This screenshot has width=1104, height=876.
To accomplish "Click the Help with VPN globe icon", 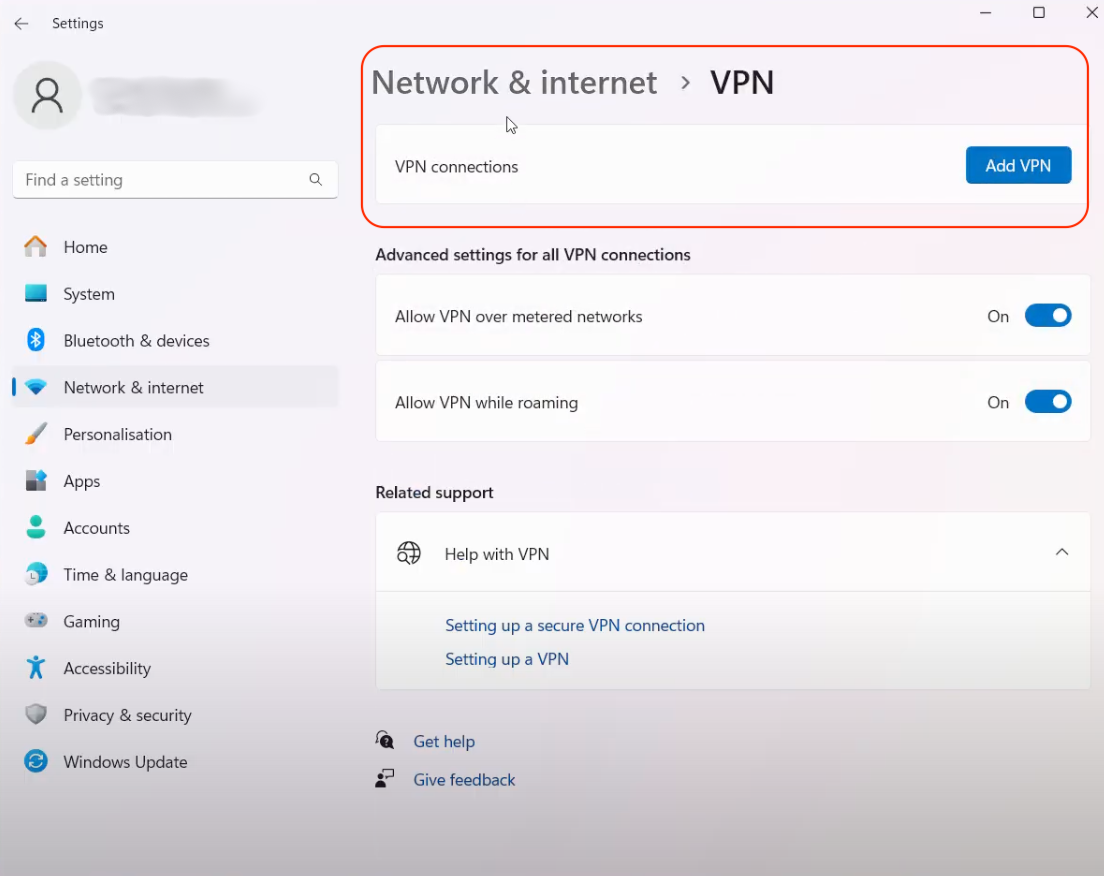I will point(408,553).
